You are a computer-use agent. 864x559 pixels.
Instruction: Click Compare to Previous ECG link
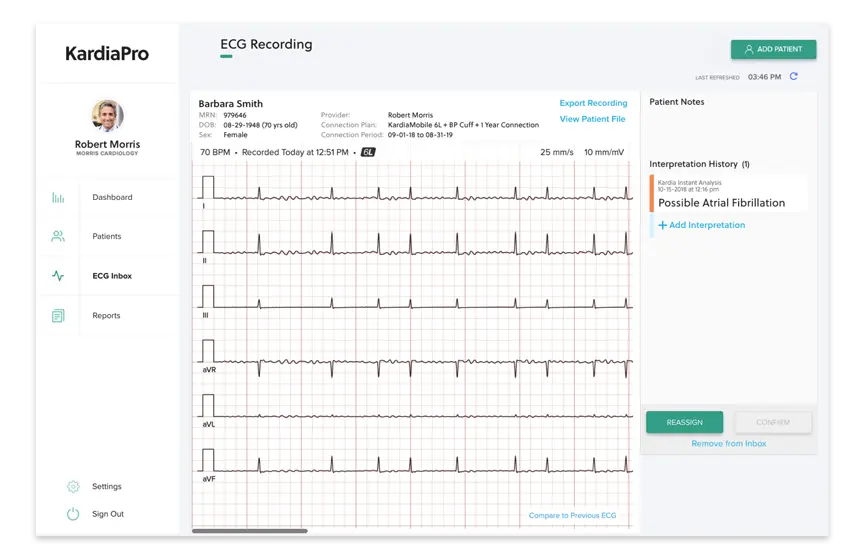click(x=572, y=516)
